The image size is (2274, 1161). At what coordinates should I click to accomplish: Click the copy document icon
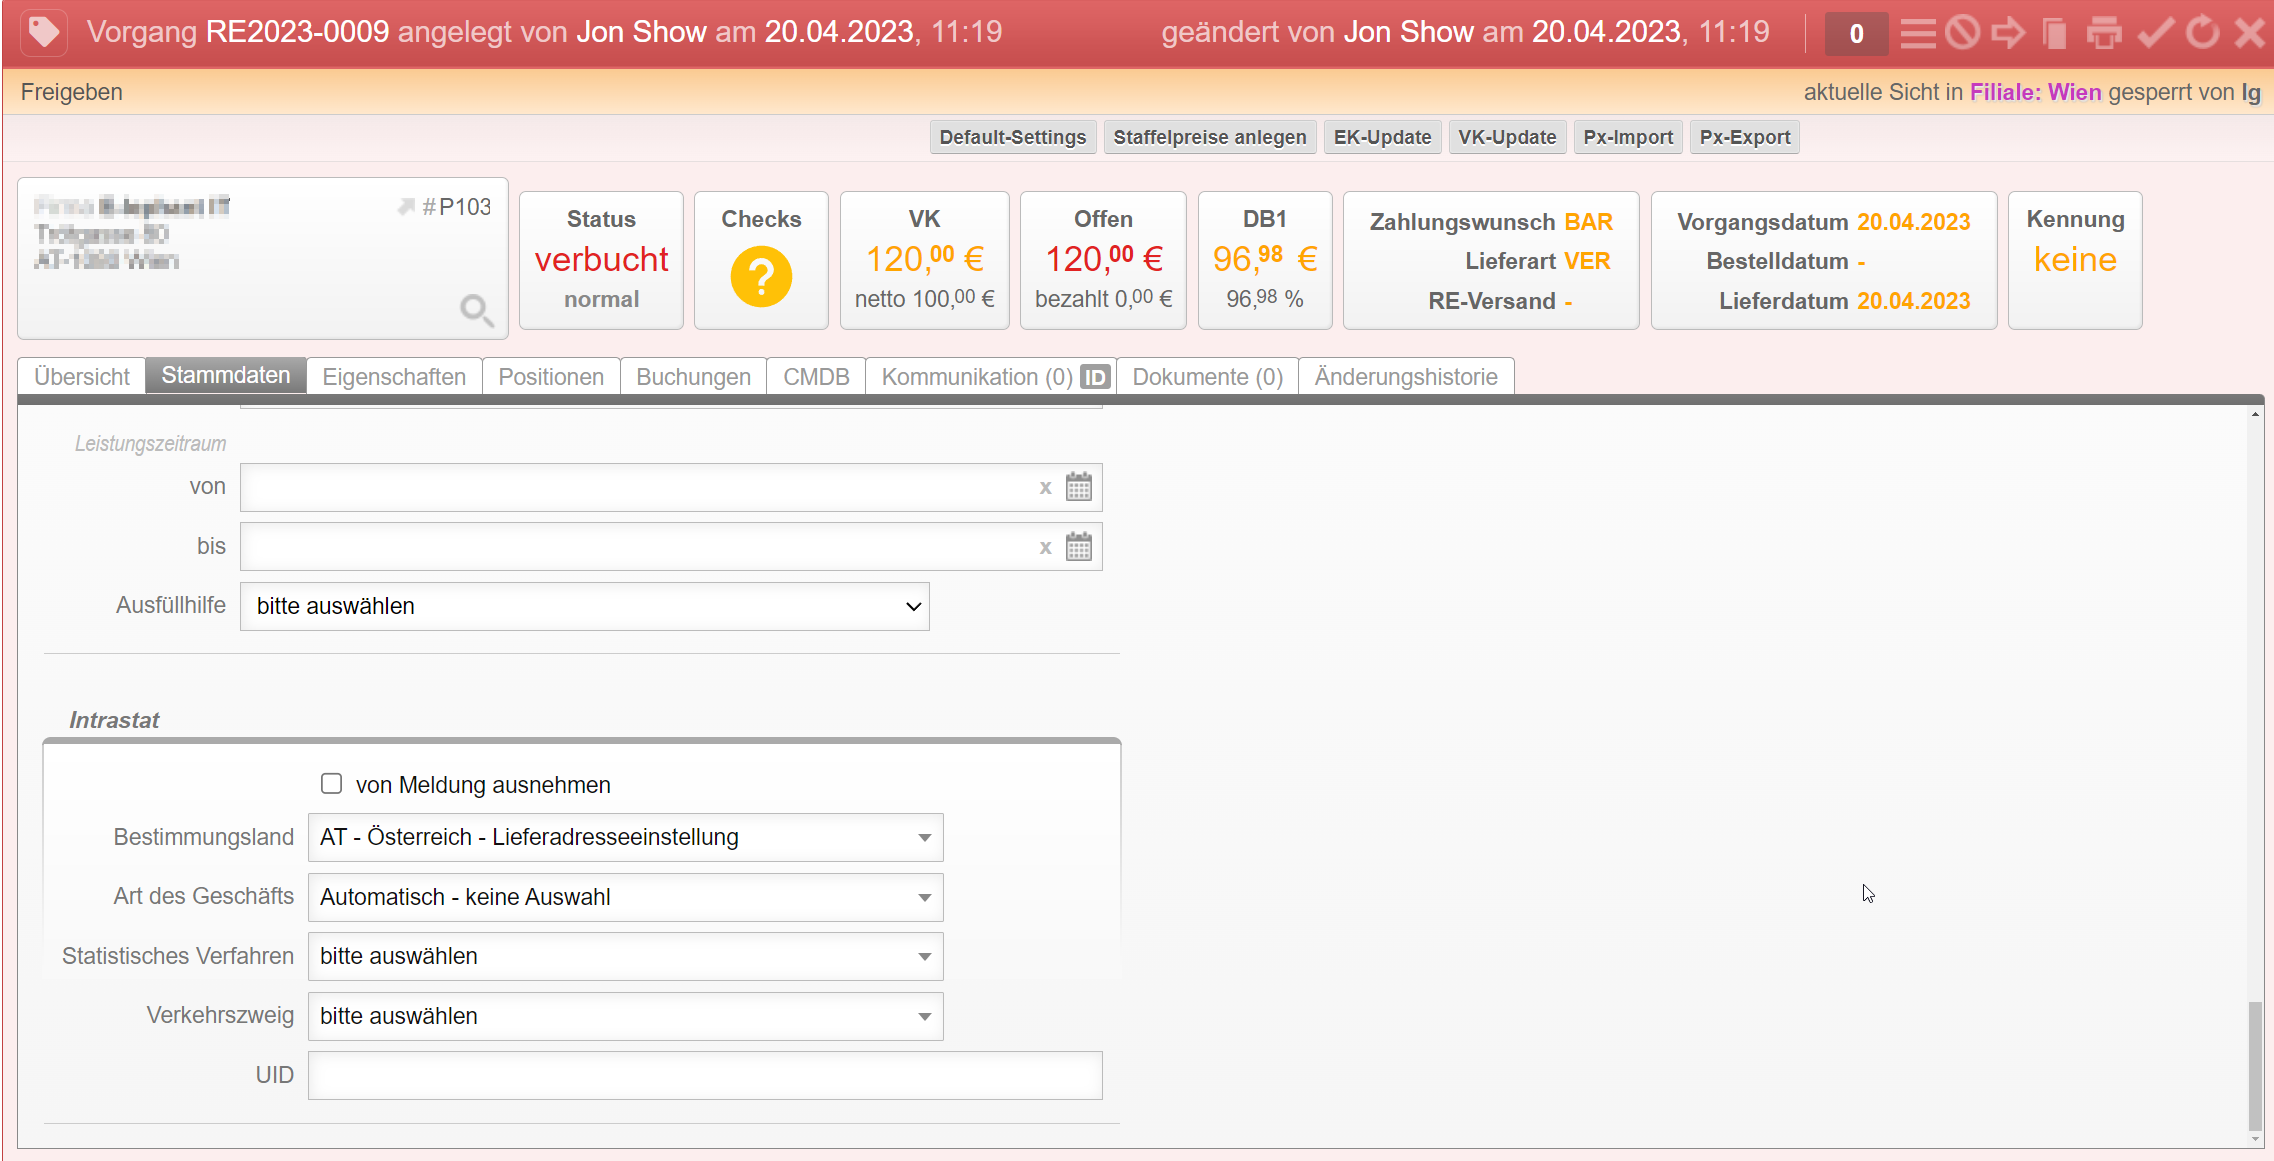point(2055,33)
